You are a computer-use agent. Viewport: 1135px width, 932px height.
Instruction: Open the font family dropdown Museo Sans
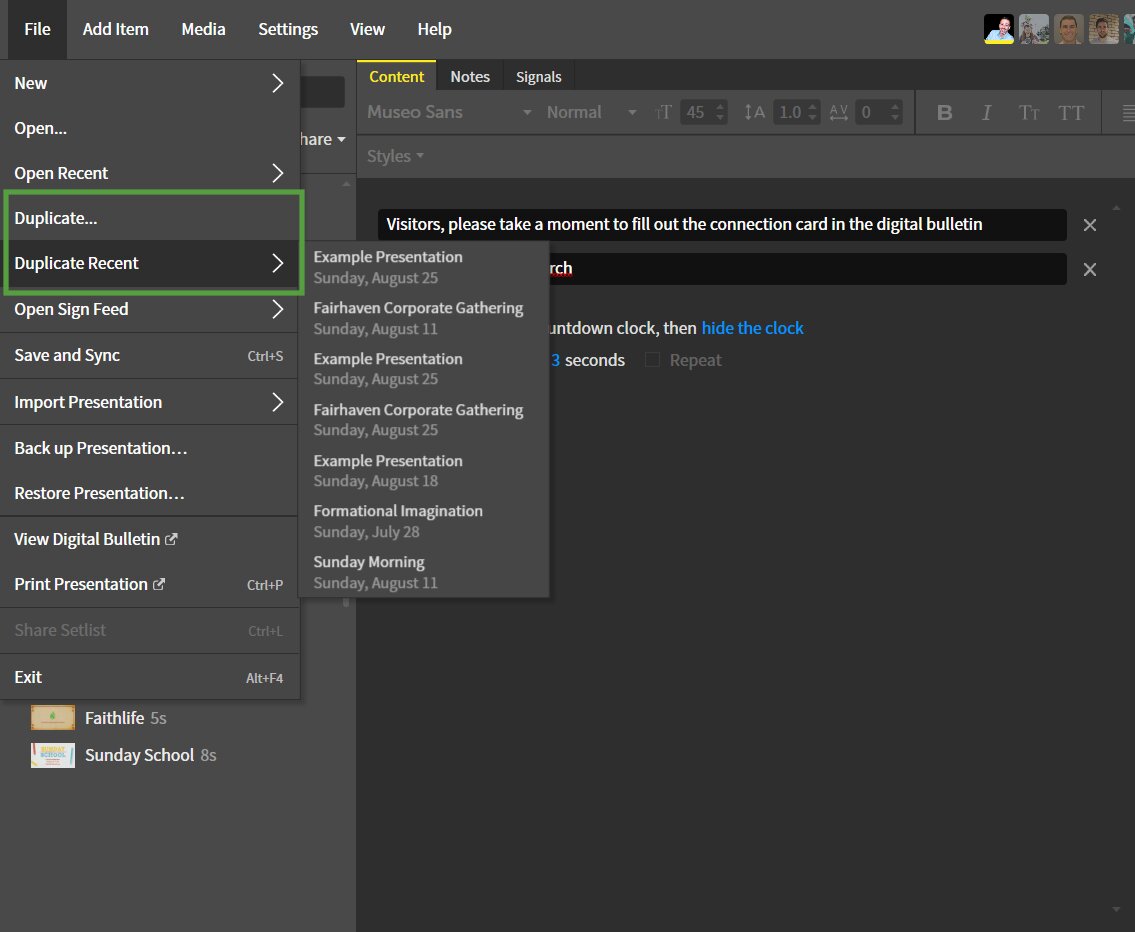click(x=449, y=113)
